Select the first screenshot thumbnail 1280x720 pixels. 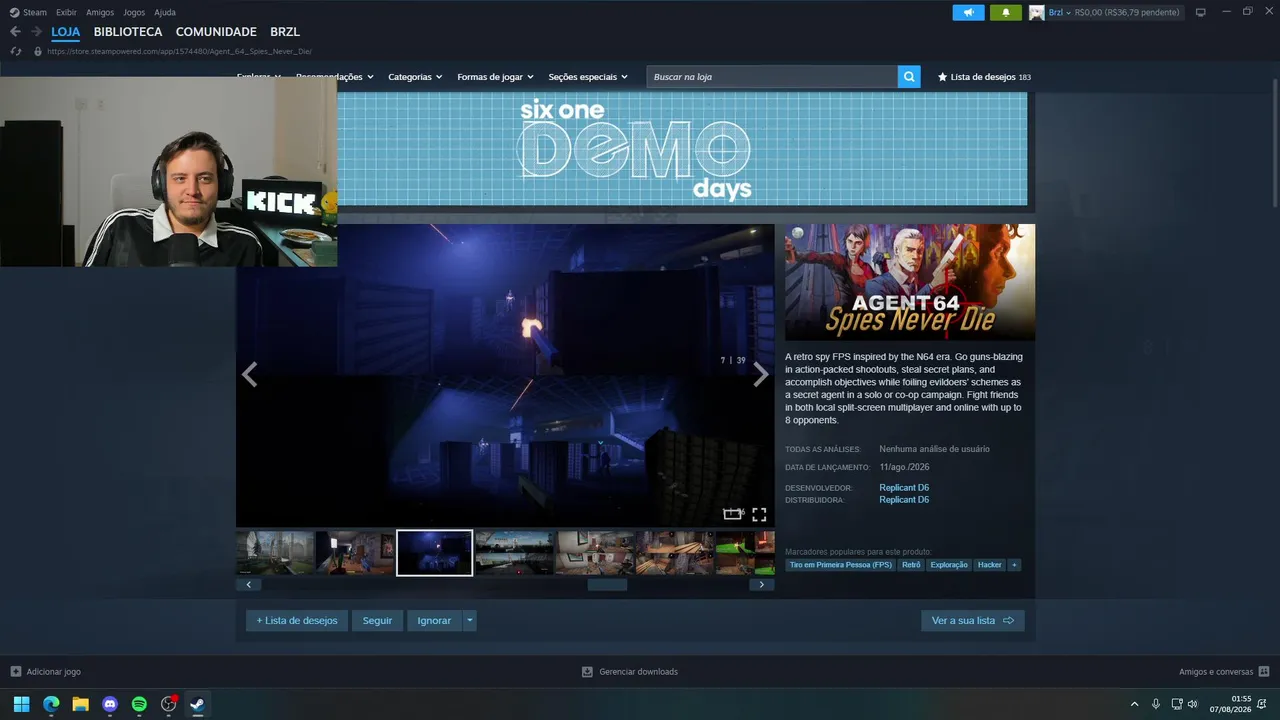(x=275, y=553)
